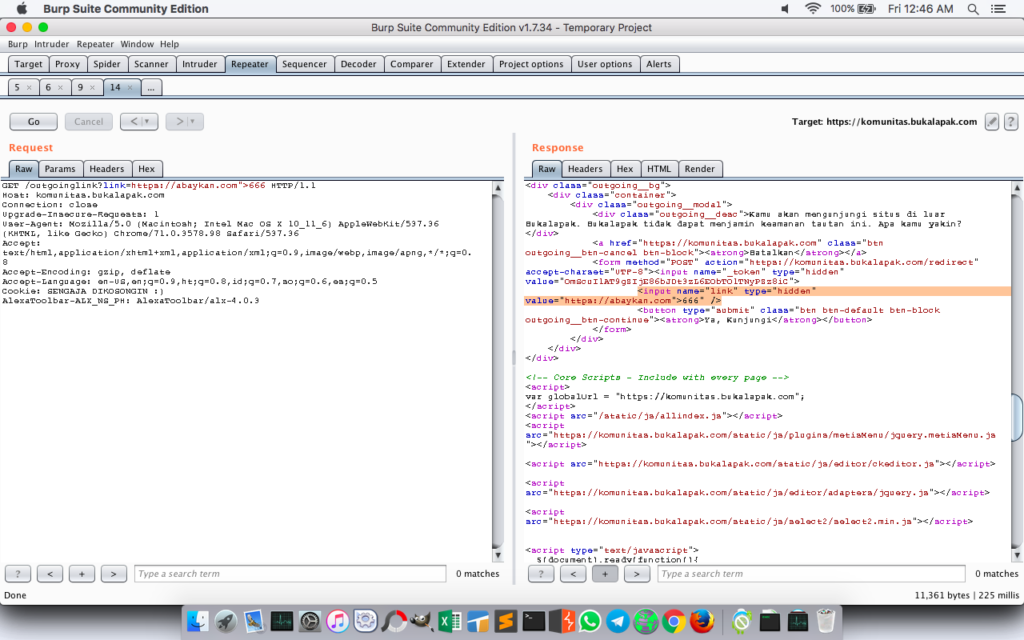Expand the forward history dropdown arrow
The width and height of the screenshot is (1024, 640).
(194, 122)
